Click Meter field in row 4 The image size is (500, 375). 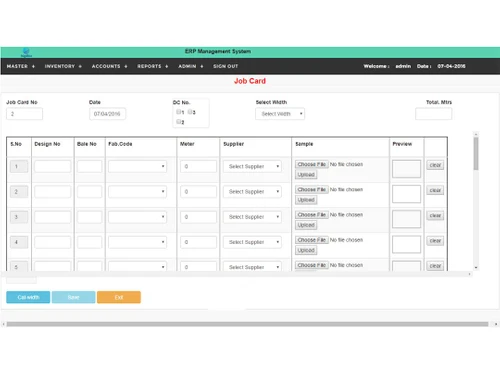pos(198,242)
